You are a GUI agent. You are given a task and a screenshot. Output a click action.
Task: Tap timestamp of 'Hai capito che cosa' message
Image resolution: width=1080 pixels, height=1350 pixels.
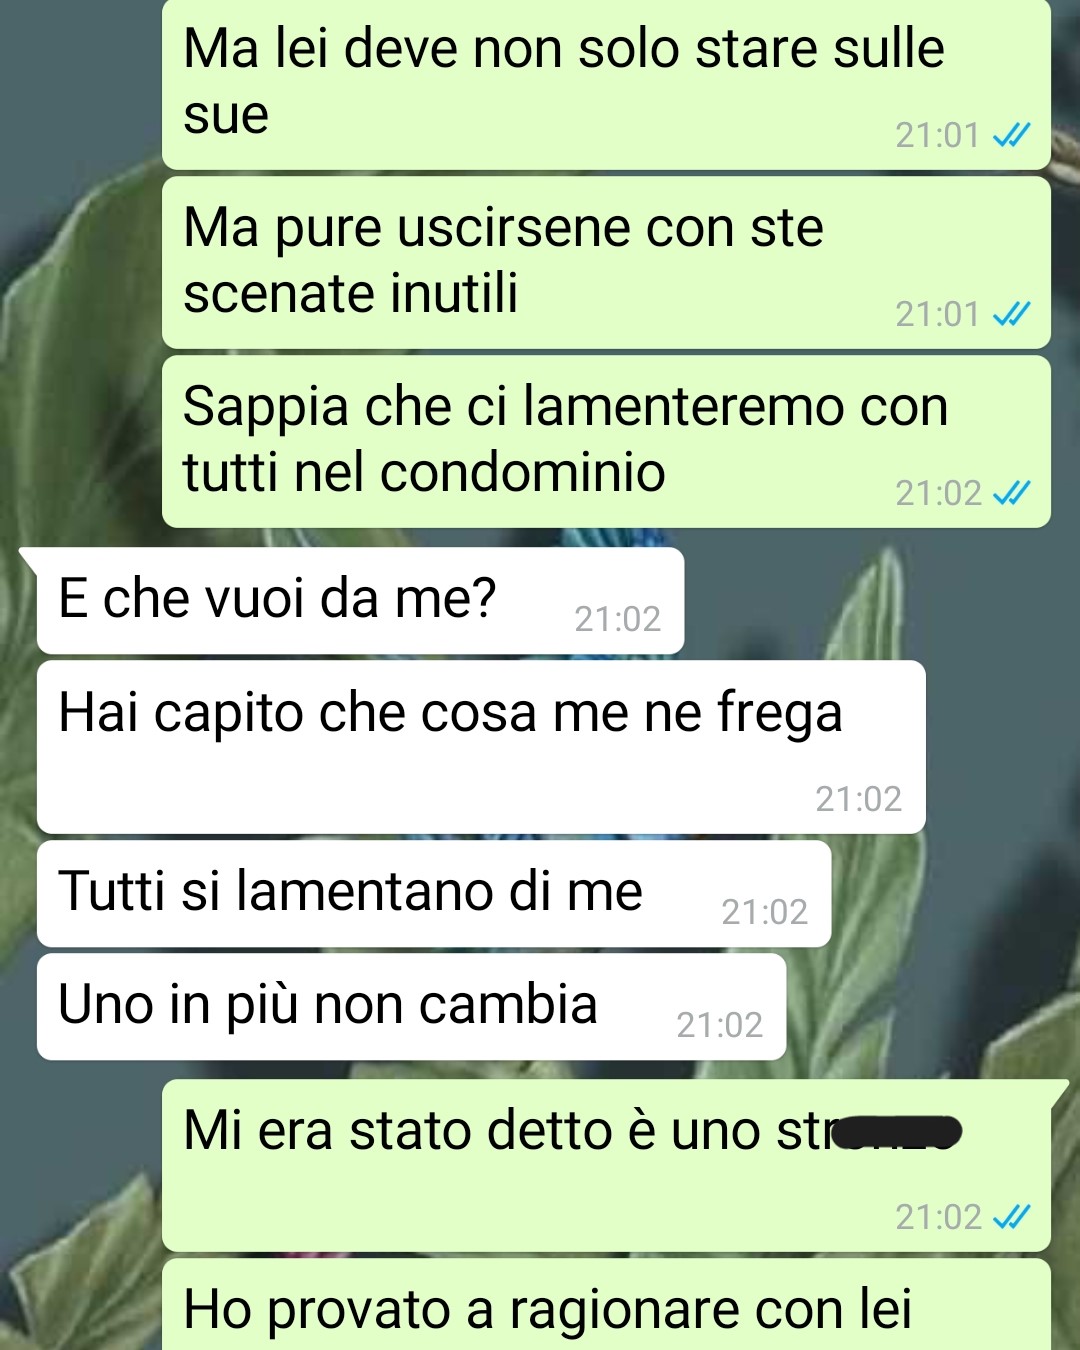pos(859,798)
